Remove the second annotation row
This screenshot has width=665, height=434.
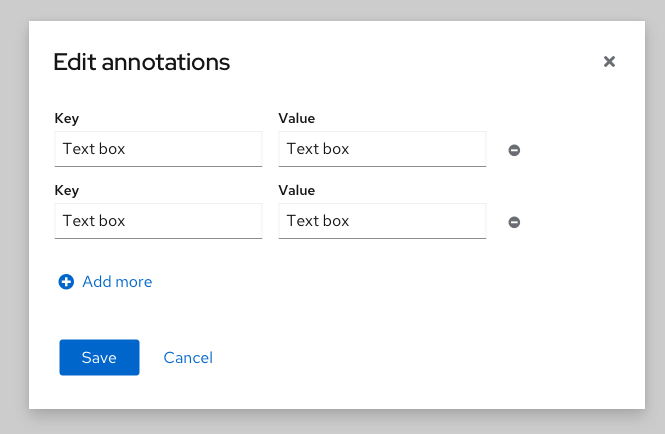[514, 222]
